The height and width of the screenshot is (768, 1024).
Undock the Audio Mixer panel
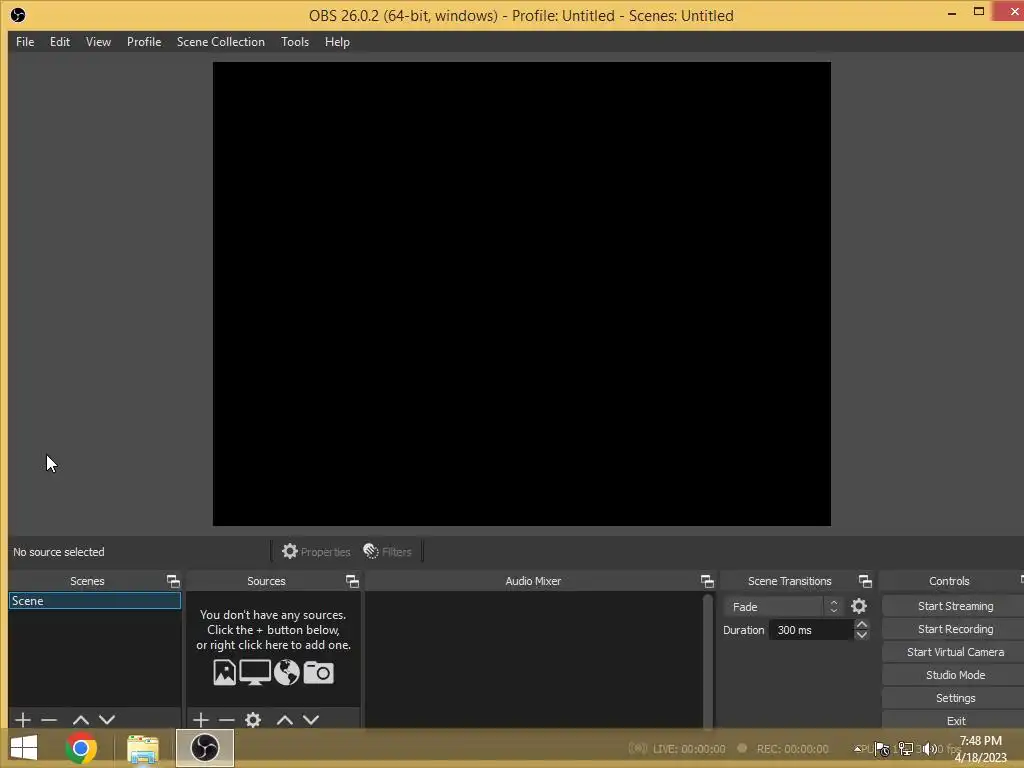pyautogui.click(x=707, y=581)
